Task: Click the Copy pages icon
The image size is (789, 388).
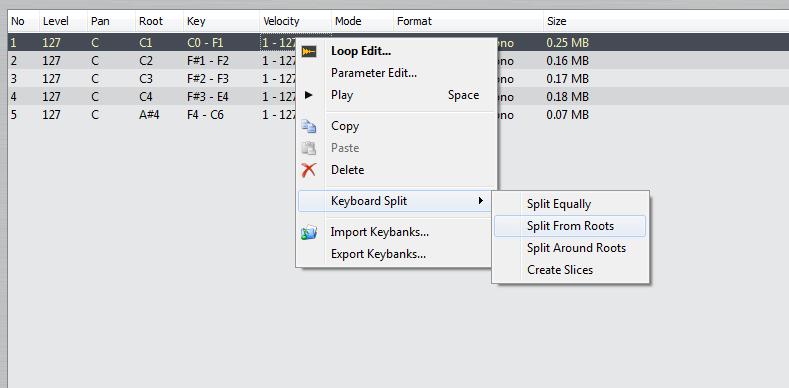Action: click(x=308, y=126)
